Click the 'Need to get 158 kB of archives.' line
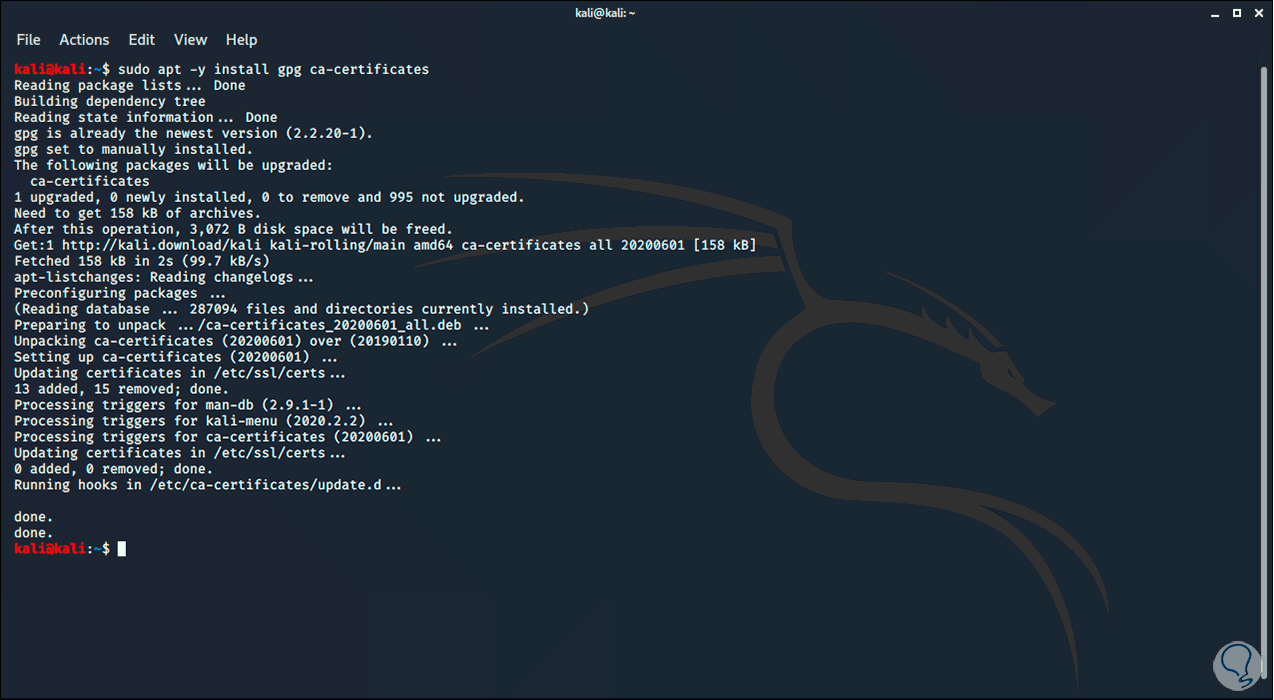The image size is (1274, 700). click(138, 213)
